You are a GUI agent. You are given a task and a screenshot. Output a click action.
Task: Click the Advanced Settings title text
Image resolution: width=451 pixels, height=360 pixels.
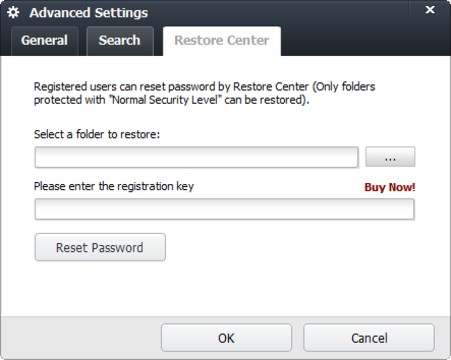pos(89,13)
